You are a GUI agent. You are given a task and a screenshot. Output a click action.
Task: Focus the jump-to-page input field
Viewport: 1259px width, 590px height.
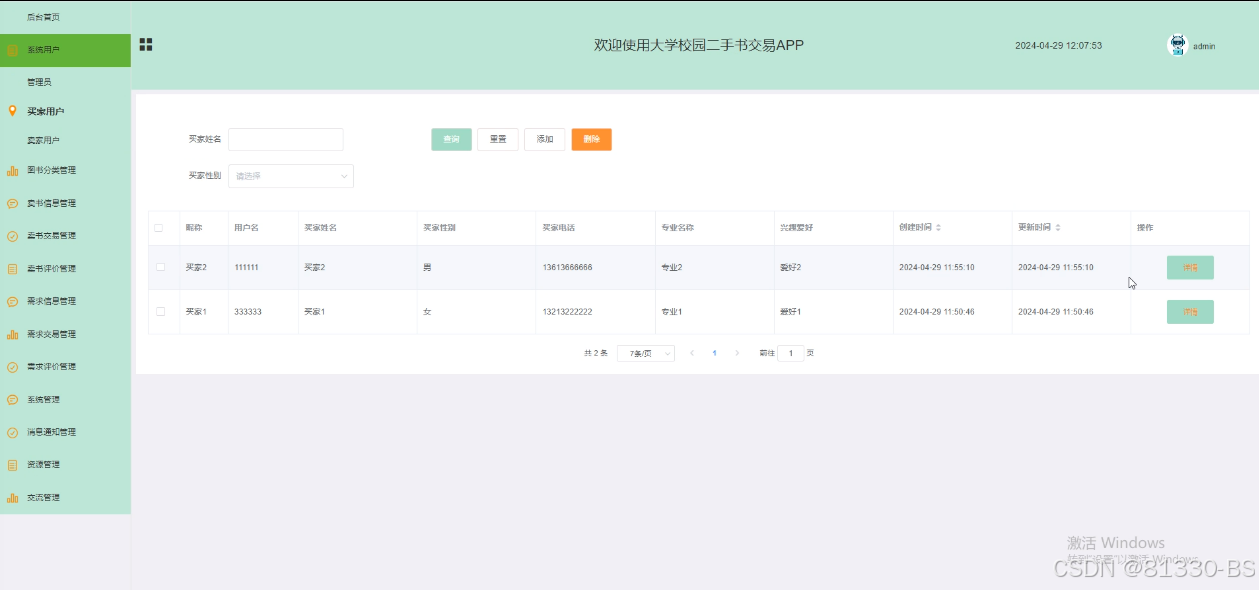[791, 353]
